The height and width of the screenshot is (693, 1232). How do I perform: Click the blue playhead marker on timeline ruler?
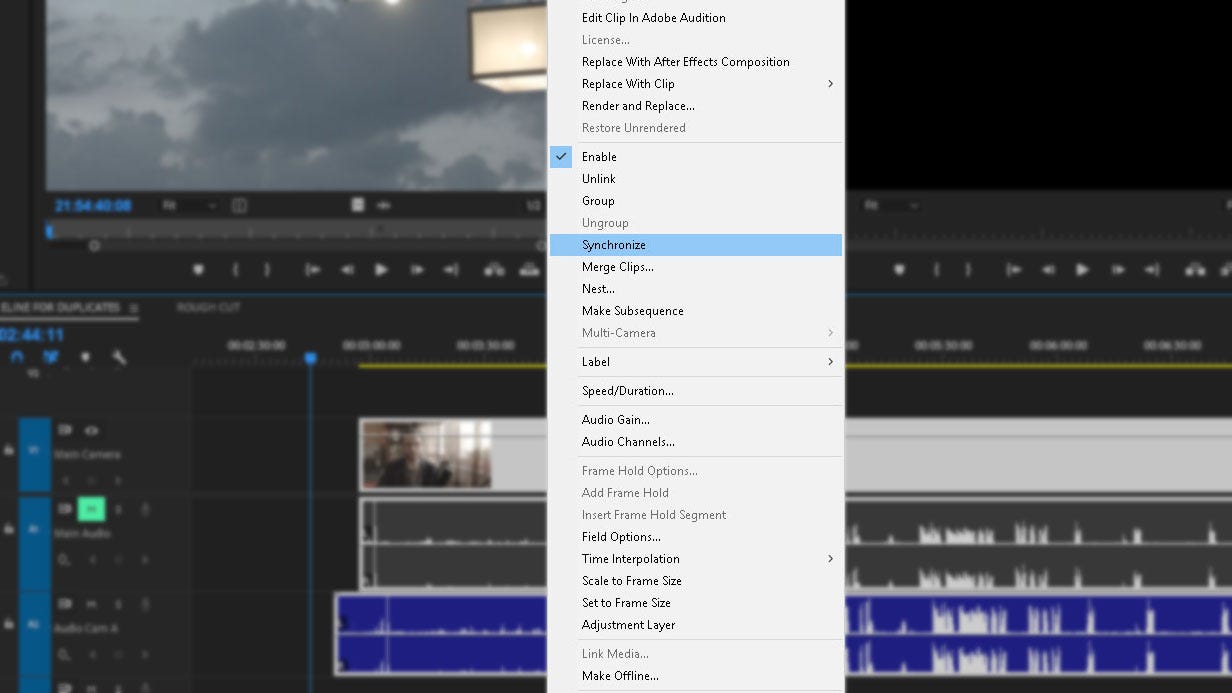tap(310, 357)
